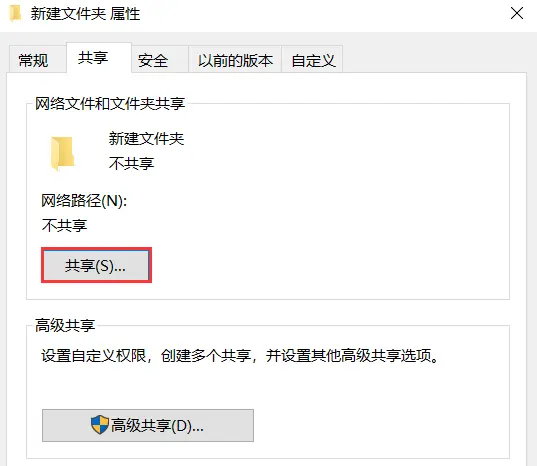Viewport: 537px width, 466px height.
Task: Switch to the 常规 tab
Action: 33,60
